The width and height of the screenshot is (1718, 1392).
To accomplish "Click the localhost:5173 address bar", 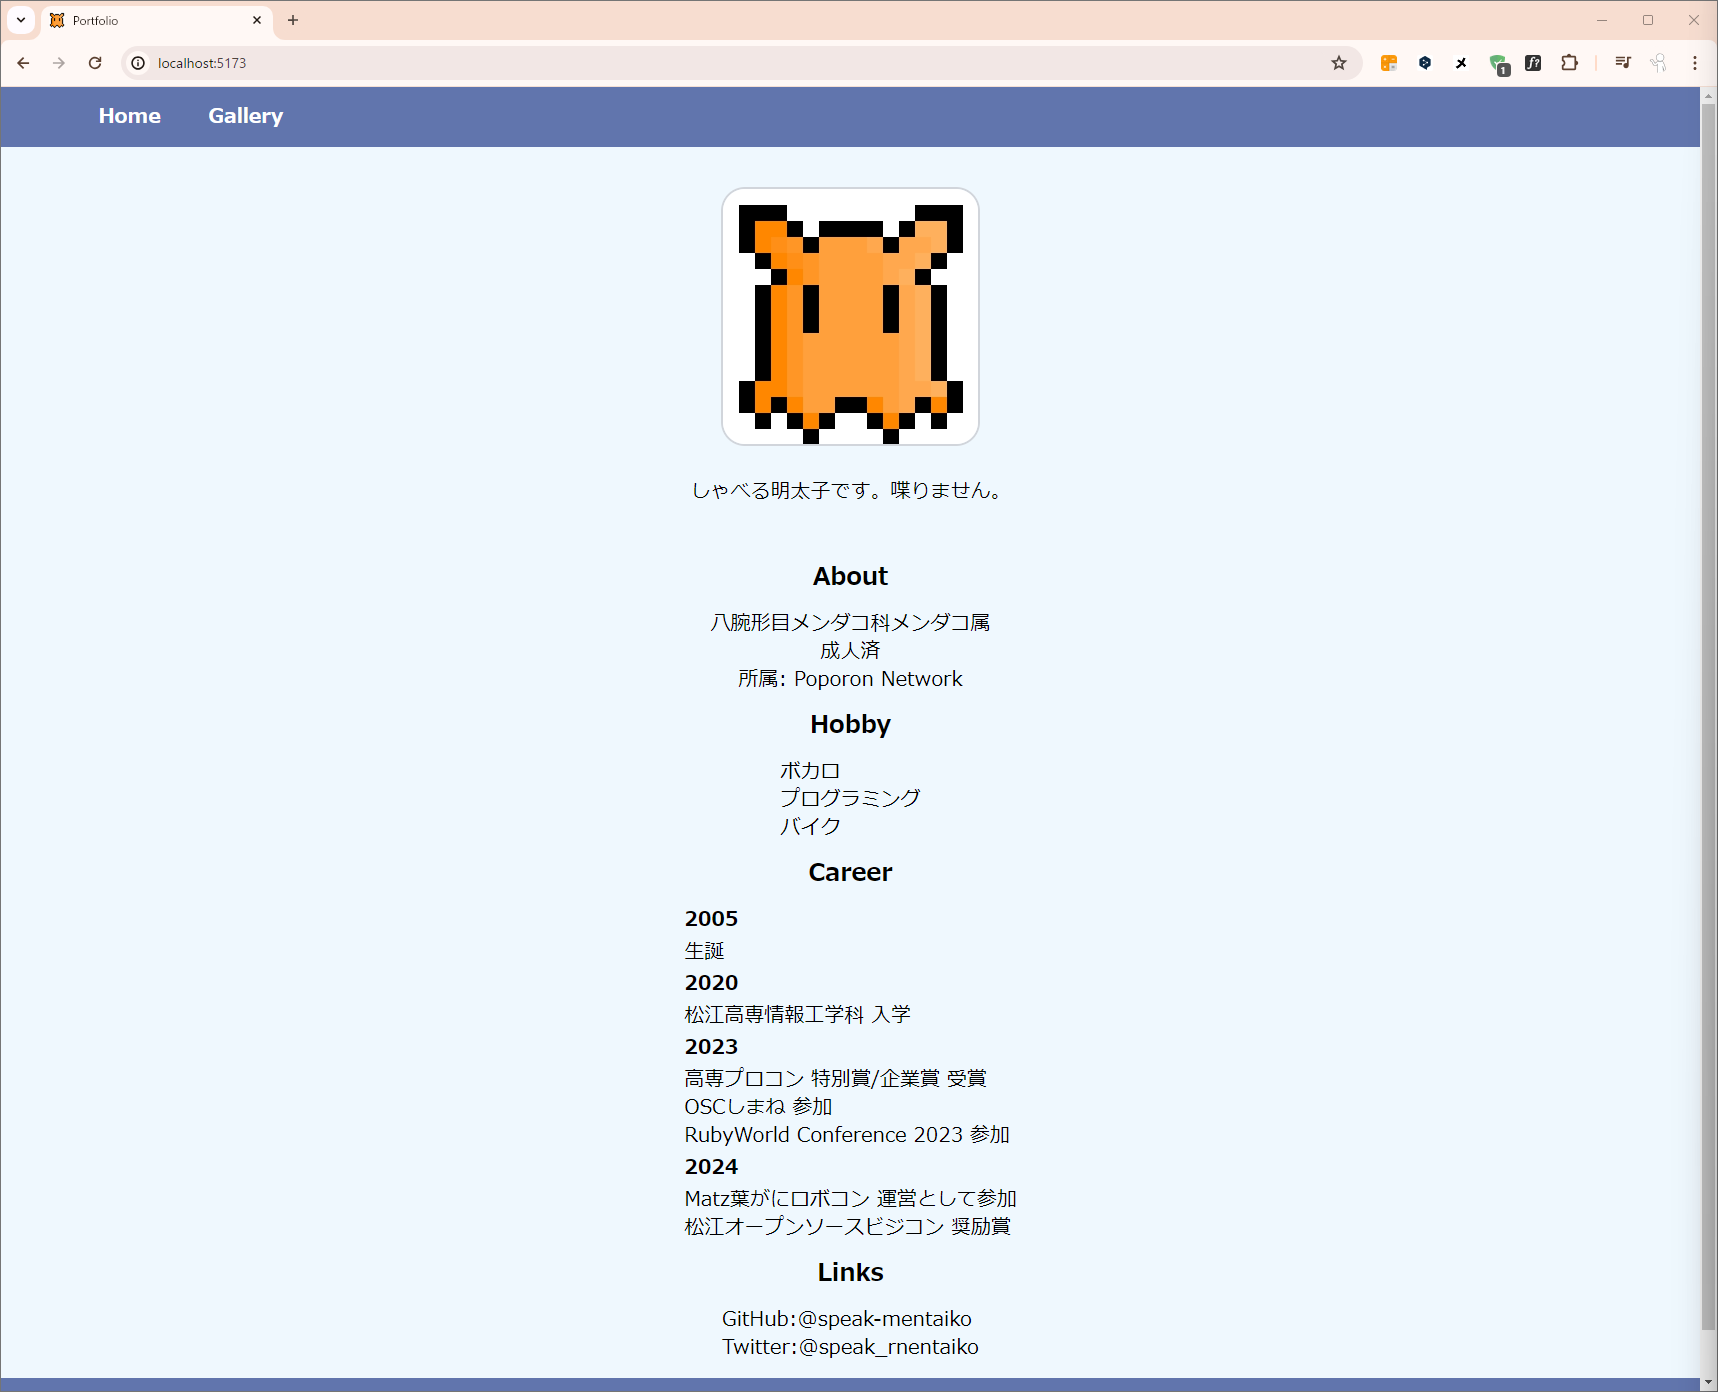I will pyautogui.click(x=700, y=63).
